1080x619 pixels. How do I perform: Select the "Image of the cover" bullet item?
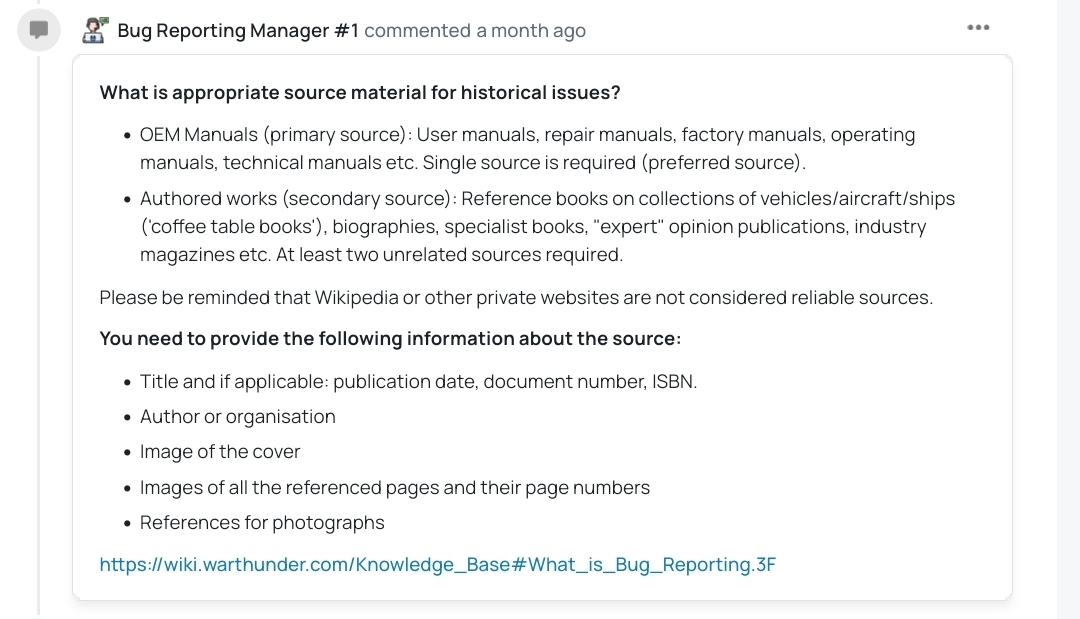tap(220, 452)
